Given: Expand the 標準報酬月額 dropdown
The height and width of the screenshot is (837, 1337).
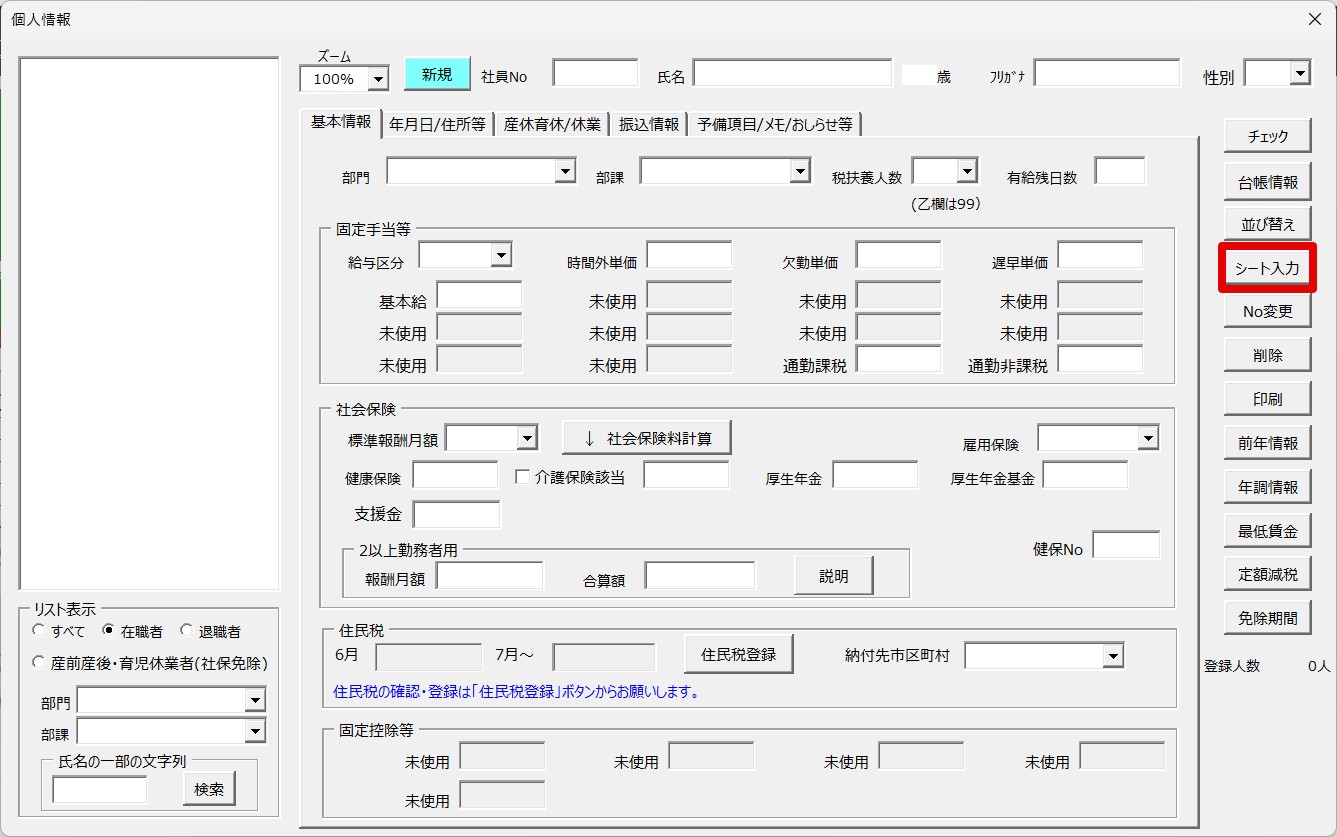Looking at the screenshot, I should click(x=527, y=438).
